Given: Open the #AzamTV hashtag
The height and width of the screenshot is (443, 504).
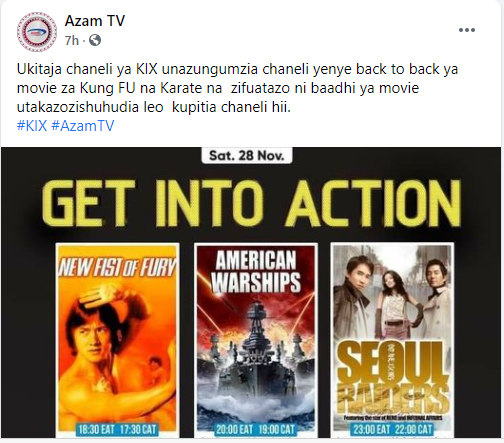Looking at the screenshot, I should tap(83, 126).
